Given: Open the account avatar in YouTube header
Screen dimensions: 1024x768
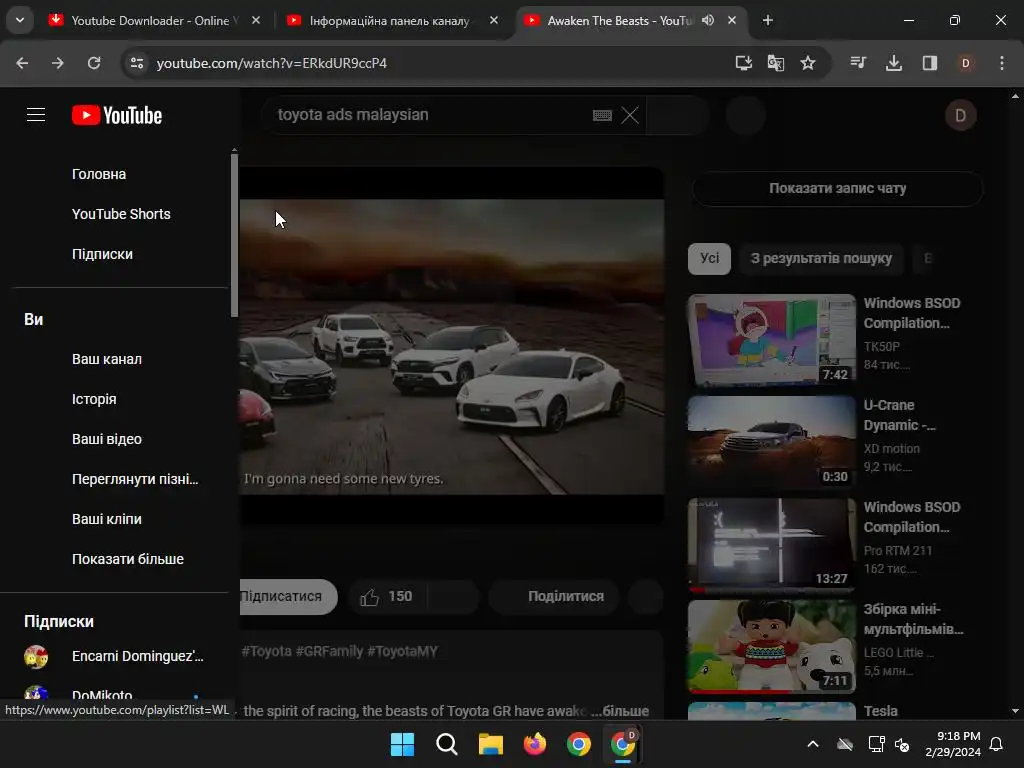Looking at the screenshot, I should [960, 115].
